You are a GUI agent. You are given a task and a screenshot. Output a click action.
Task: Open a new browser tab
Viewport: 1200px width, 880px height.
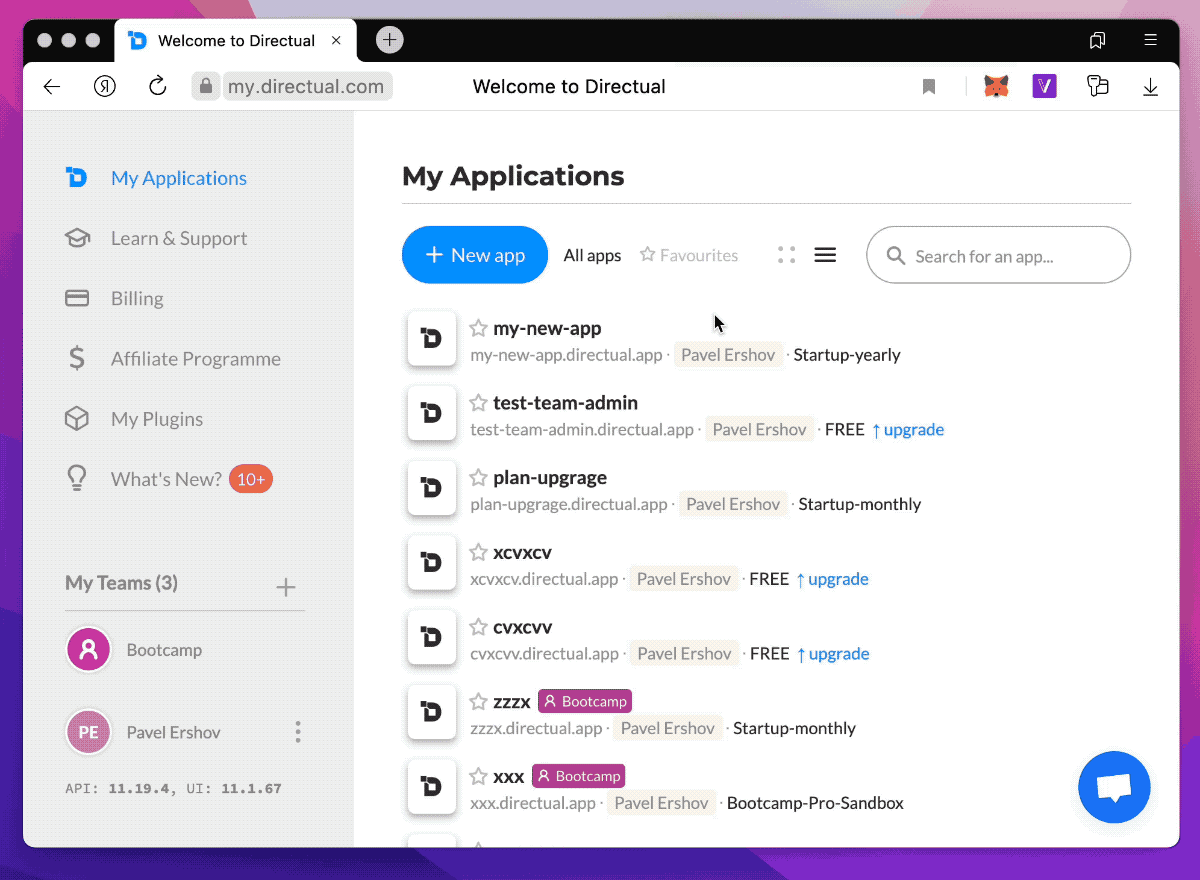coord(390,40)
